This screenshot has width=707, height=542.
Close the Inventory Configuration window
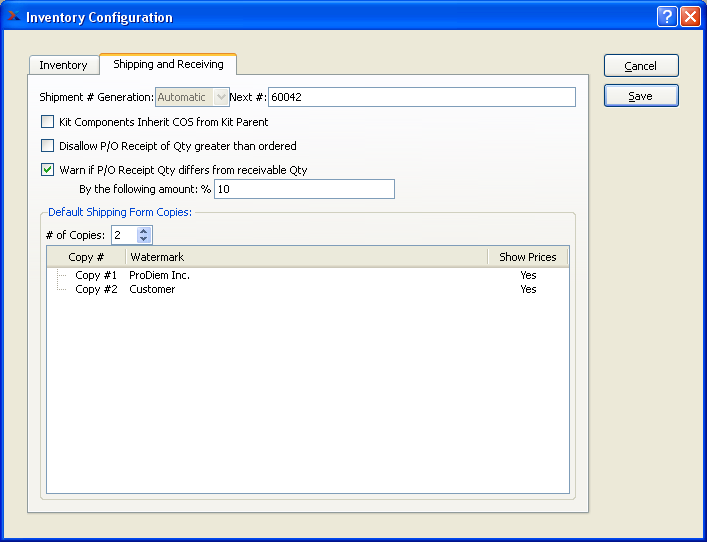(x=690, y=17)
